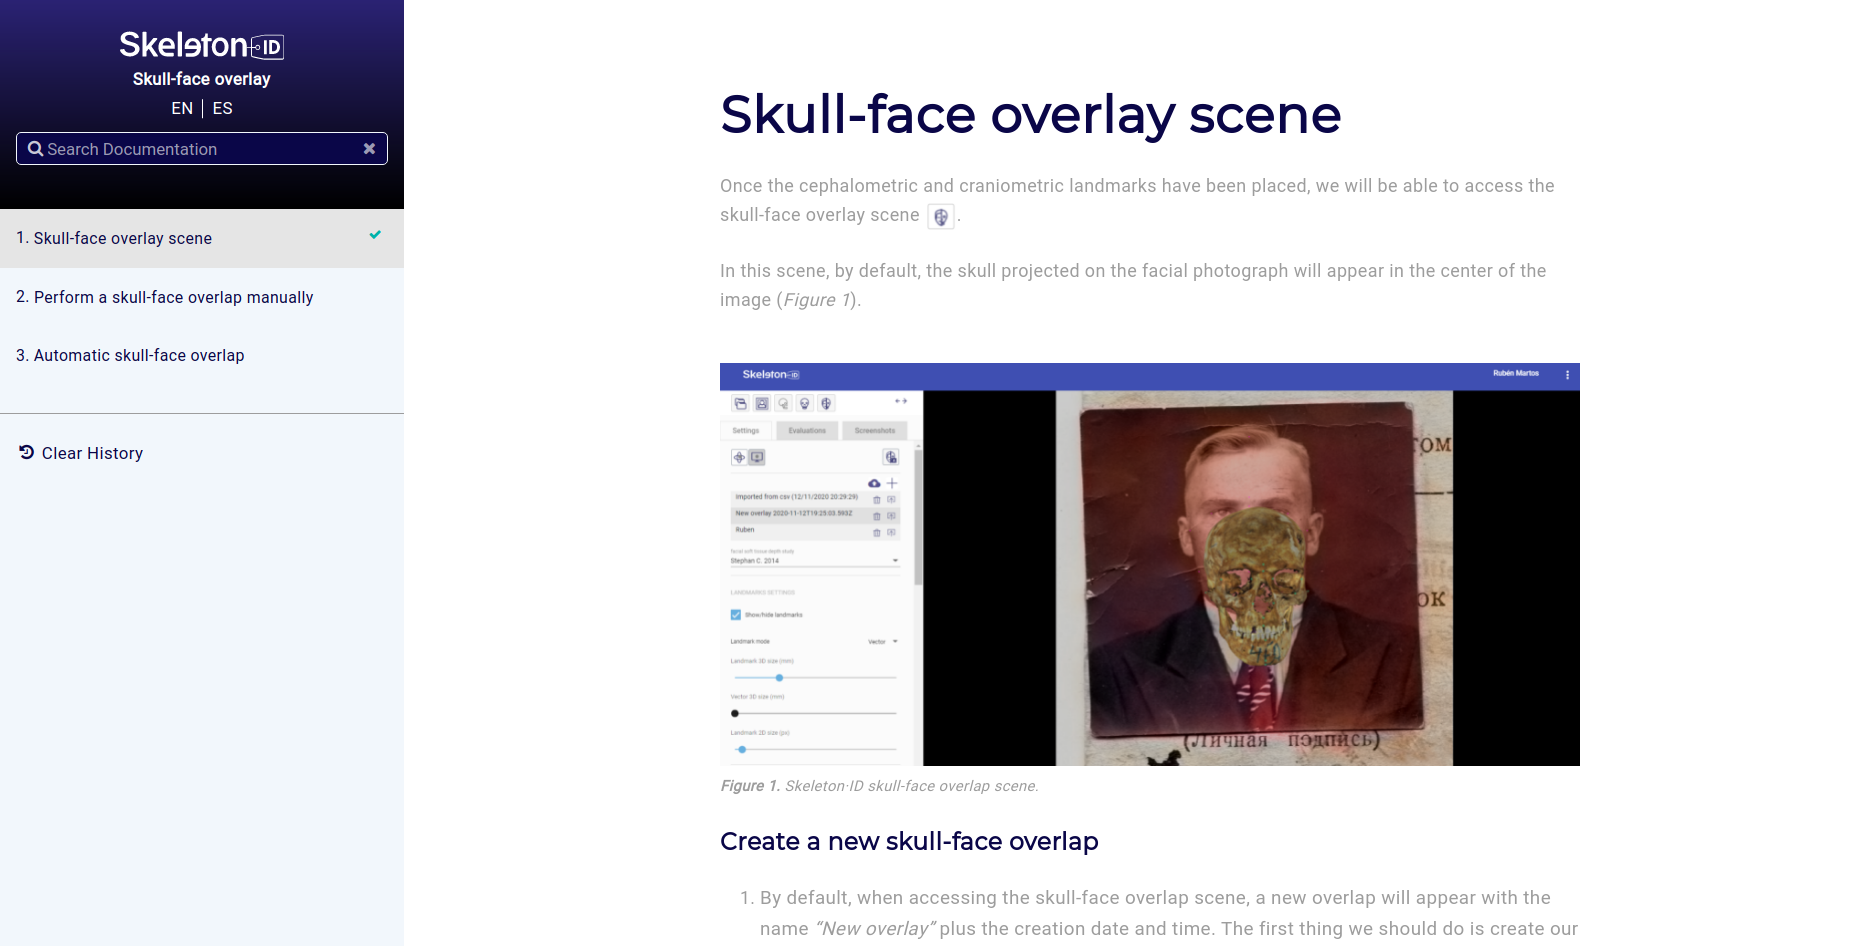This screenshot has width=1855, height=946.
Task: Click the cloud upload icon above the overlay list
Action: (874, 483)
